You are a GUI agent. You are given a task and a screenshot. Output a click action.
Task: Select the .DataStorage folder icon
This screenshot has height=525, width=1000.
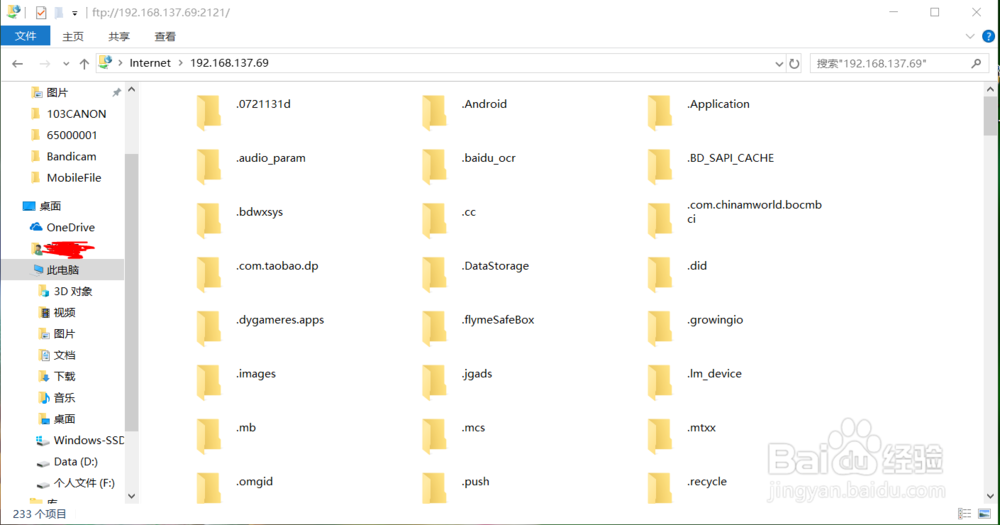(434, 274)
